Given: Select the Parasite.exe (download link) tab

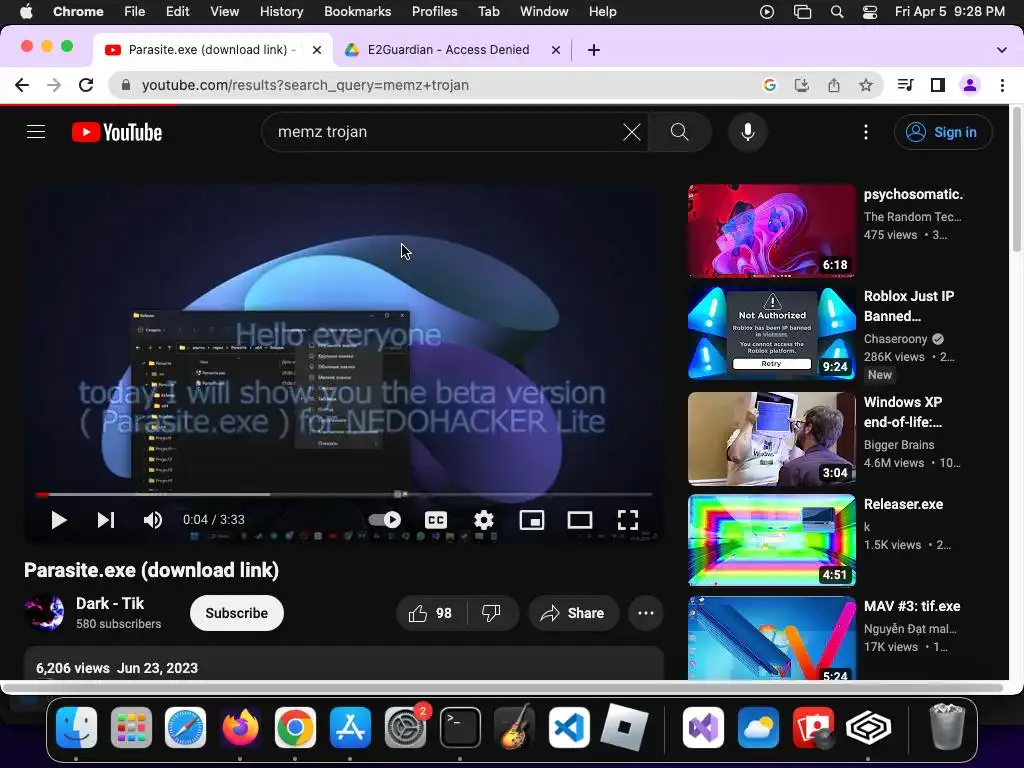Looking at the screenshot, I should coord(213,50).
